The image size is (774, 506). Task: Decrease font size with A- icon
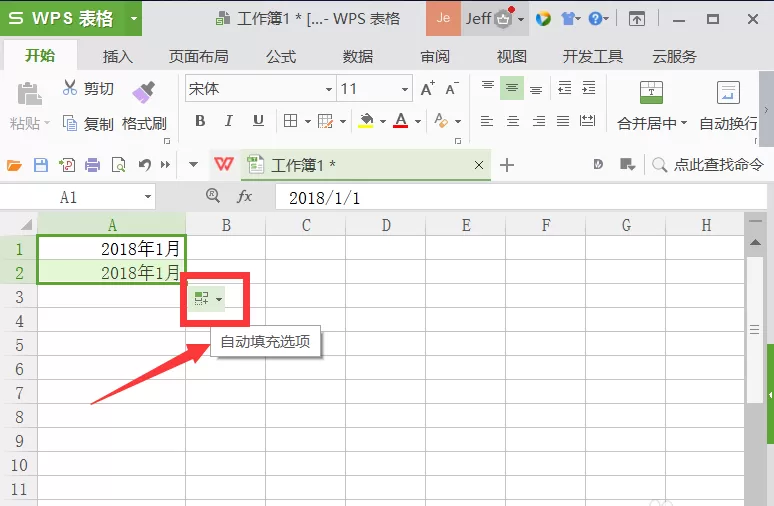click(452, 89)
